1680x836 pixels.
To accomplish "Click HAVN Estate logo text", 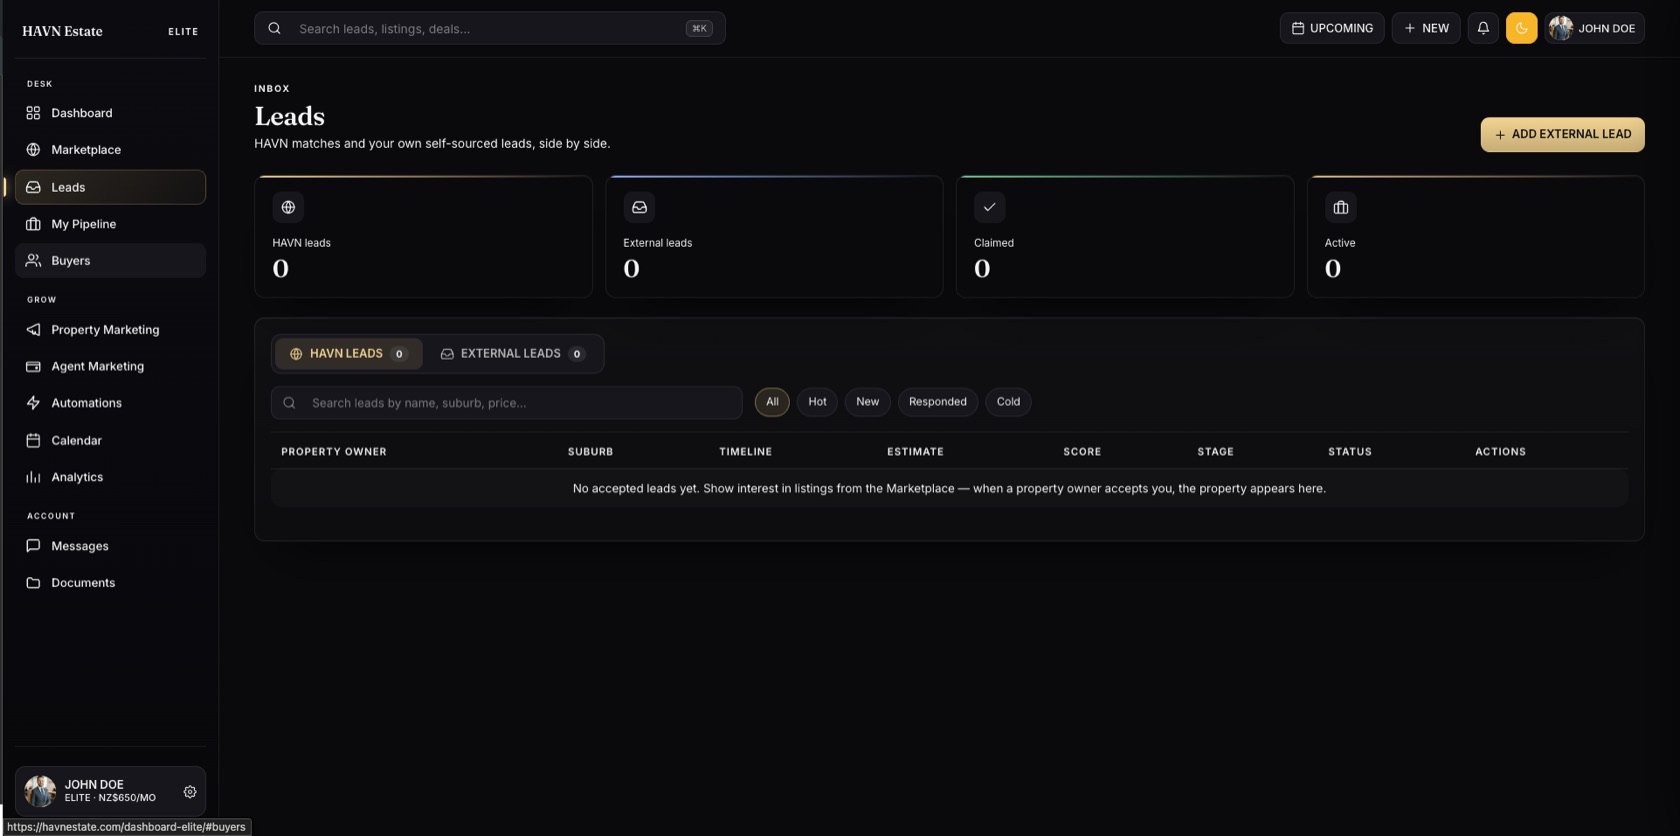I will [x=62, y=31].
